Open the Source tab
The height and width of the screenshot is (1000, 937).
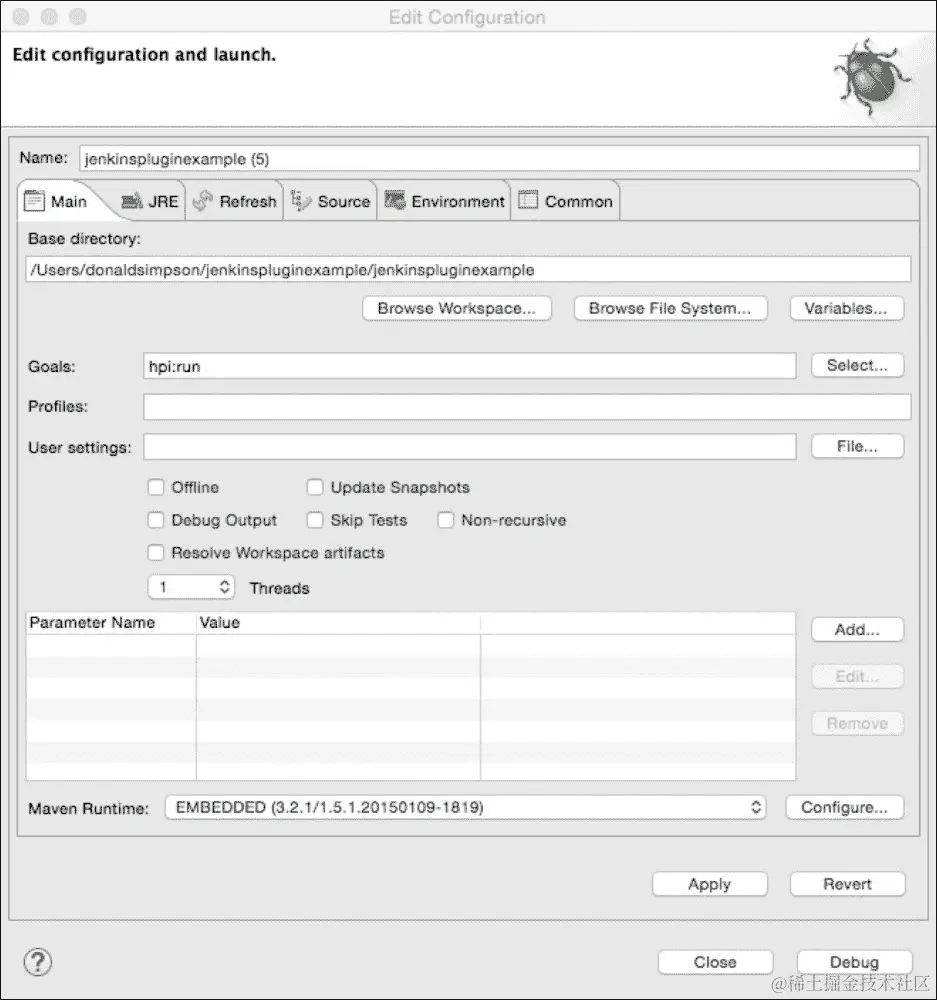(330, 202)
